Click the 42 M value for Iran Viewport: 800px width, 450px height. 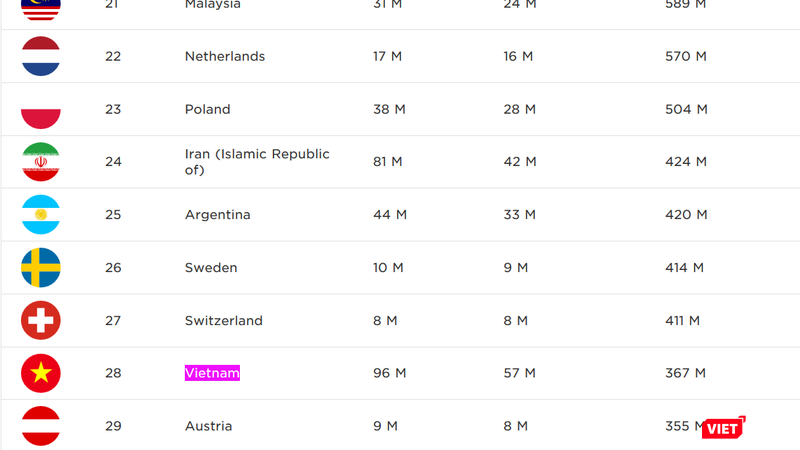520,162
